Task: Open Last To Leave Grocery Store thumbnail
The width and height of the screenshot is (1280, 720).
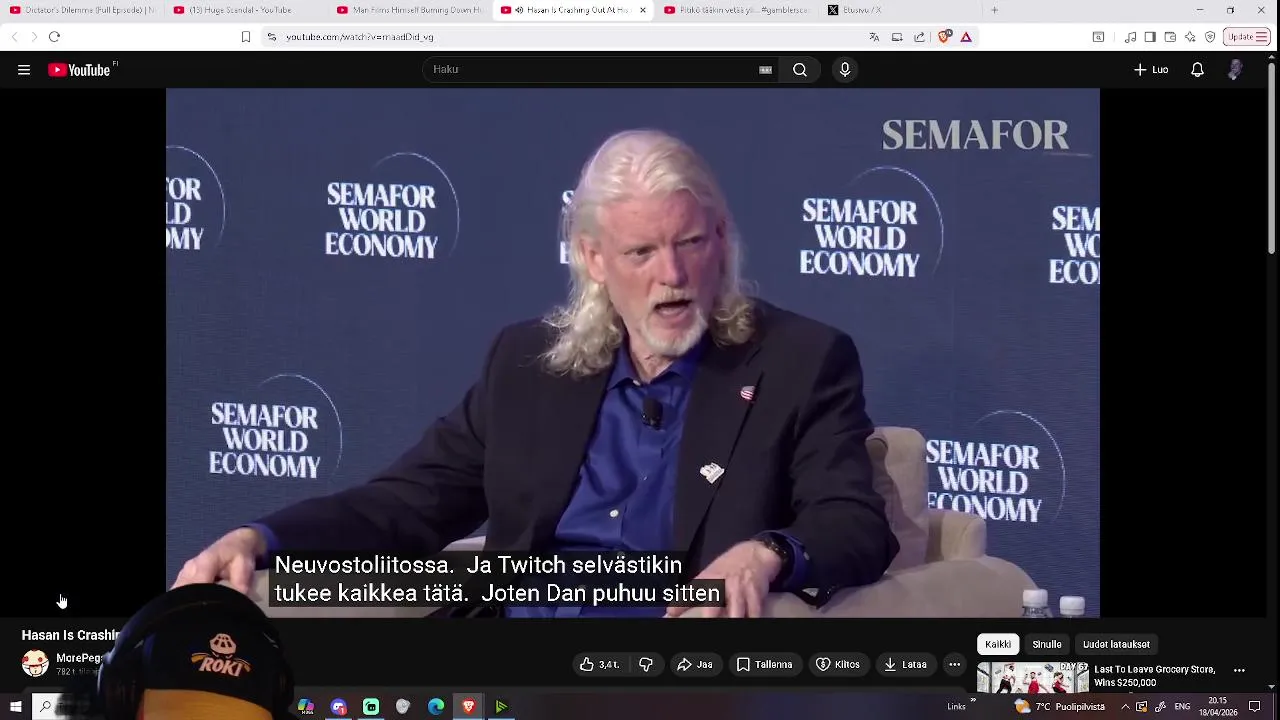Action: pos(1032,678)
